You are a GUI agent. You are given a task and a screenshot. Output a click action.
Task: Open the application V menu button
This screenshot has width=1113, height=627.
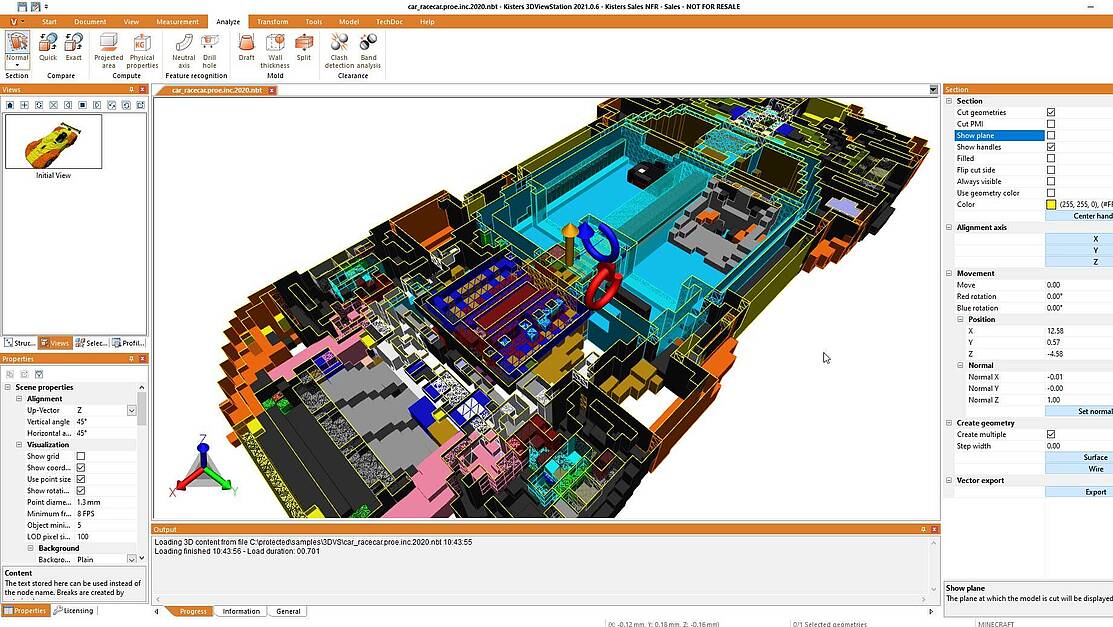coord(14,22)
